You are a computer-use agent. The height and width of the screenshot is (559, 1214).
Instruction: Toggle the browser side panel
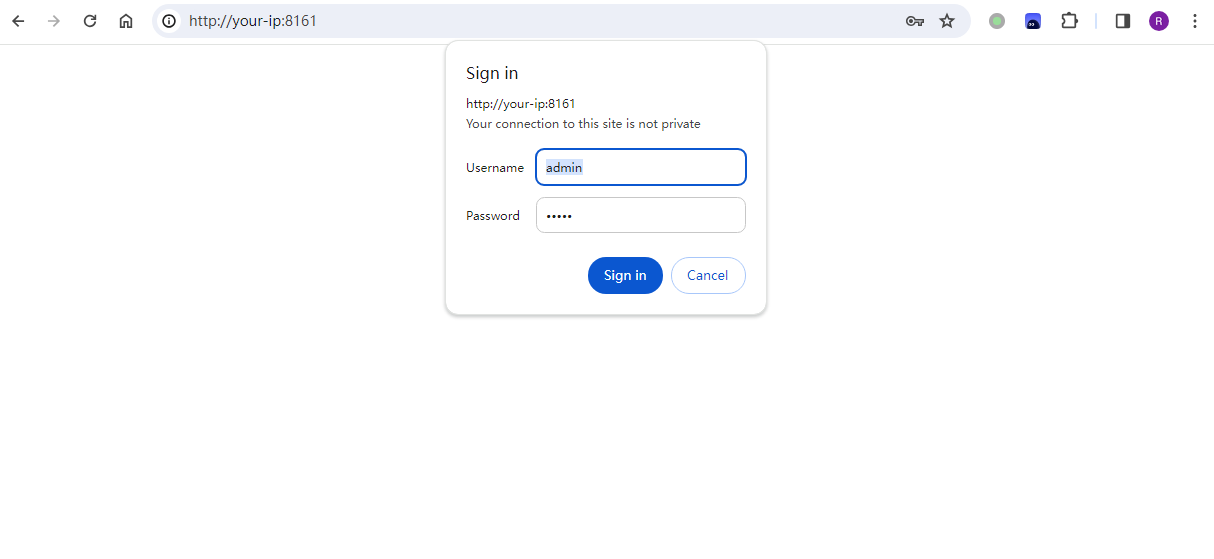1123,21
